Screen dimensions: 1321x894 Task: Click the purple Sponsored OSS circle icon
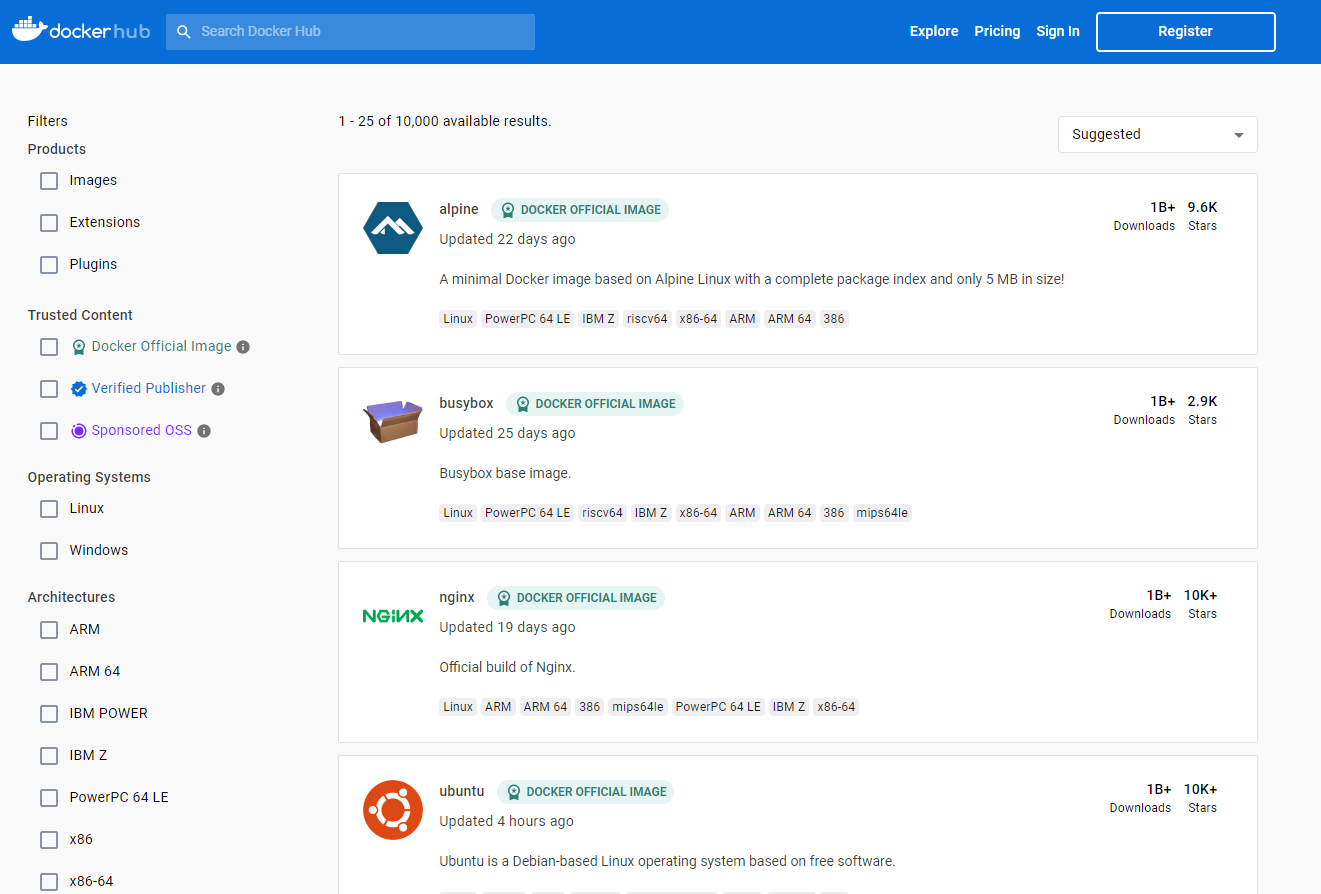79,431
